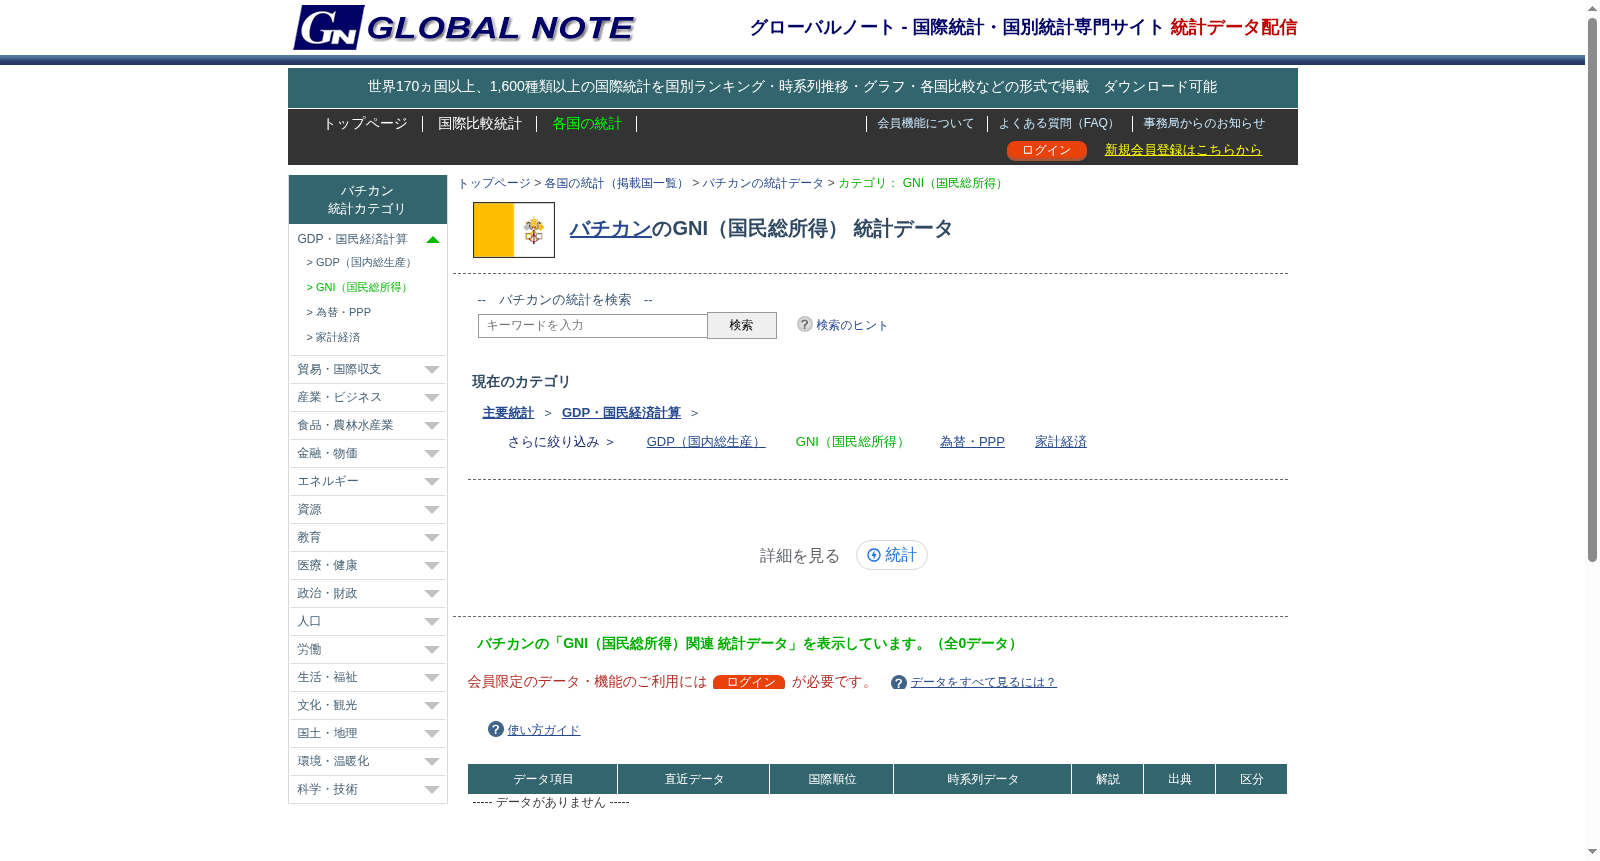Select 家計経済 in sidebar
This screenshot has height=861, width=1600.
pos(333,337)
